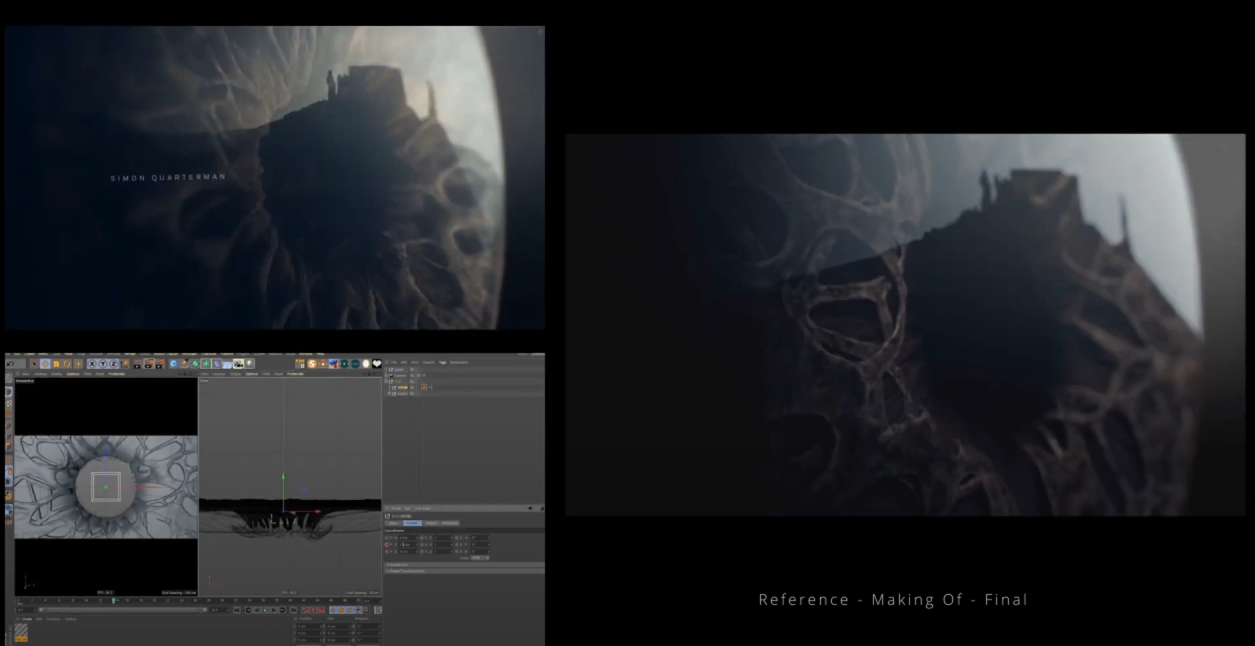This screenshot has height=646, width=1255.
Task: Toggle Scale keyframe recording button
Action: (341, 610)
